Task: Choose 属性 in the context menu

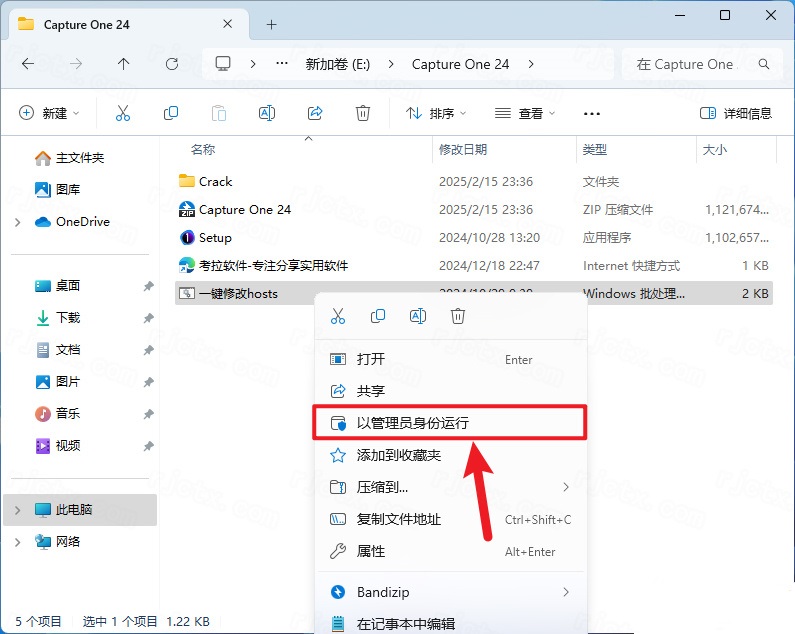Action: click(x=371, y=551)
